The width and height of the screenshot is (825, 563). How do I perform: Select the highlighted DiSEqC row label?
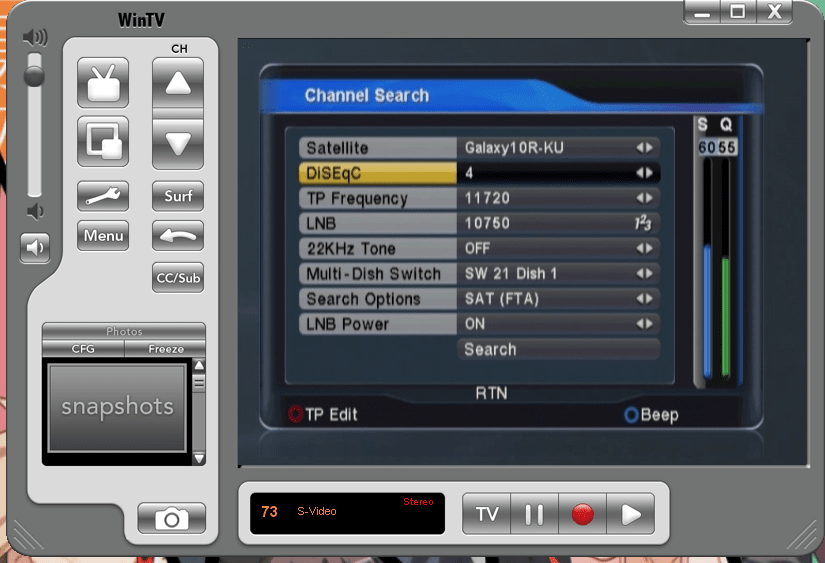[x=378, y=173]
